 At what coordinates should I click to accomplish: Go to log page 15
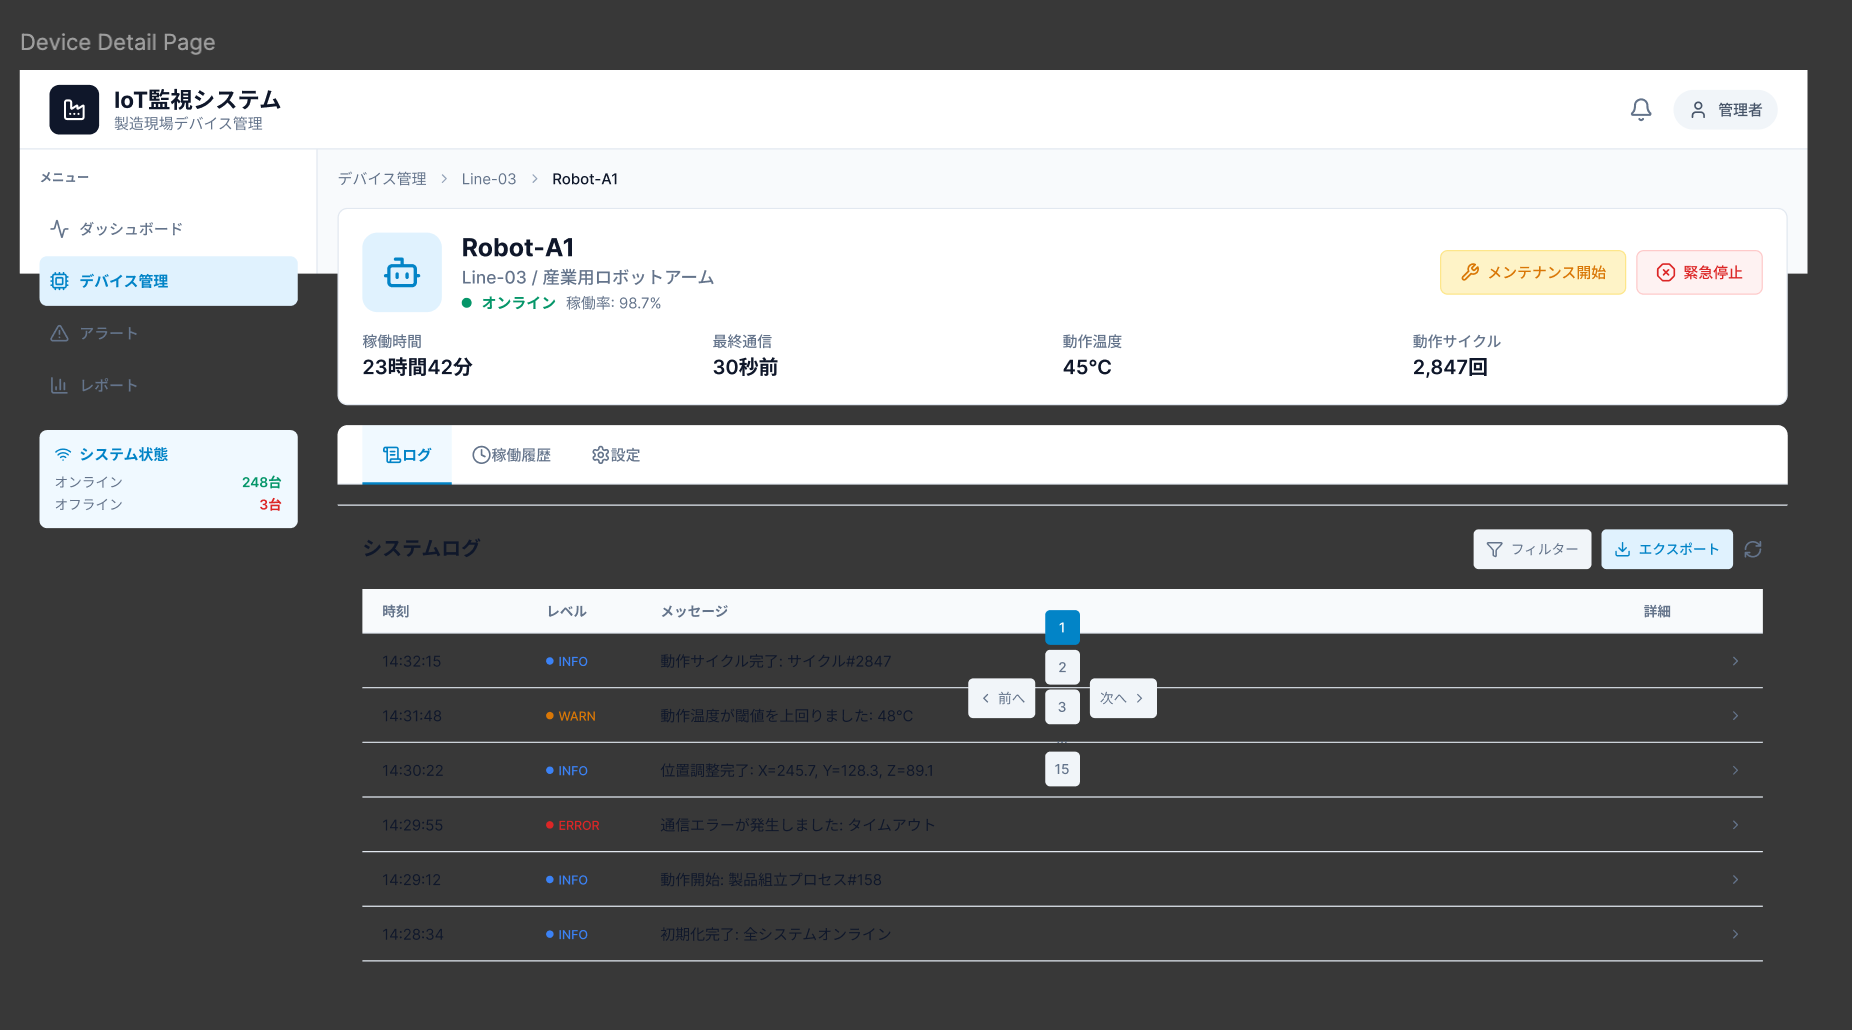(1062, 769)
